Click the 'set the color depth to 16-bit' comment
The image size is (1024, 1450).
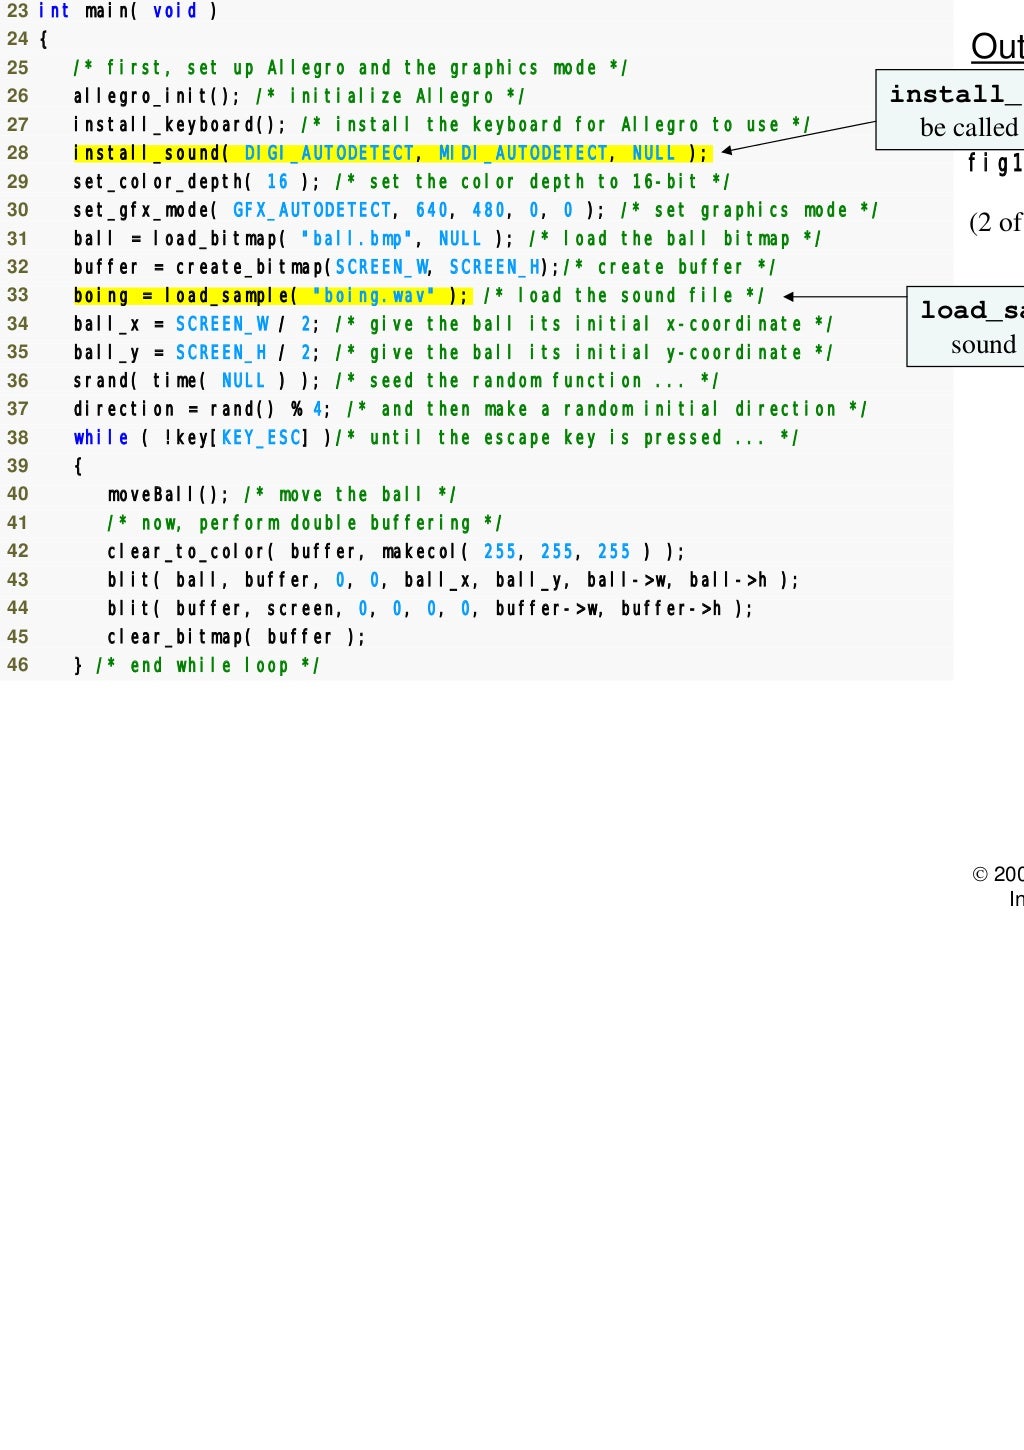tap(532, 182)
